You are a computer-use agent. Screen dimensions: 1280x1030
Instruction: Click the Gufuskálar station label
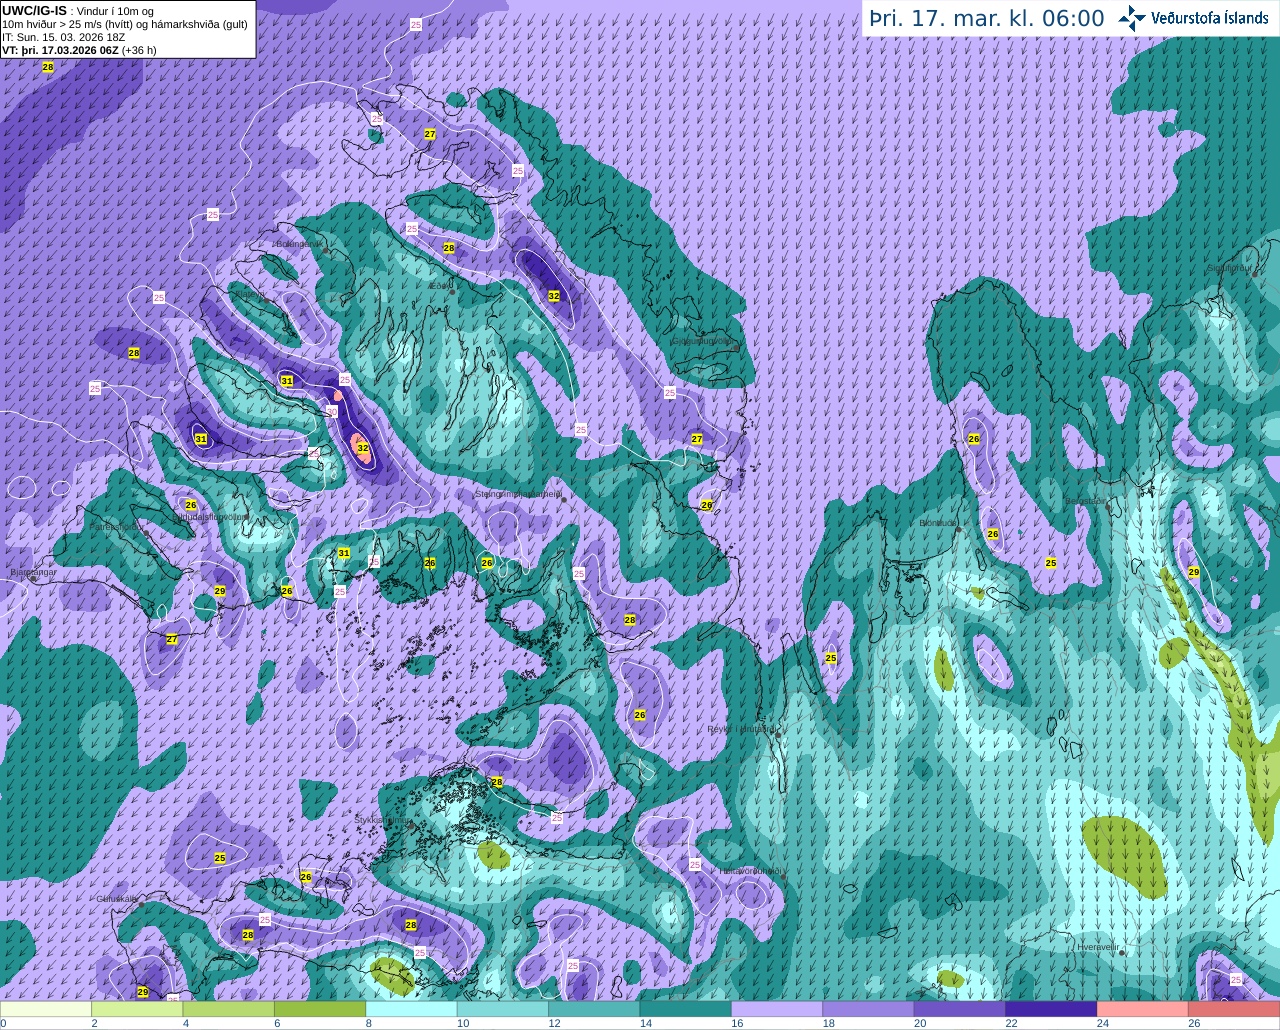116,898
